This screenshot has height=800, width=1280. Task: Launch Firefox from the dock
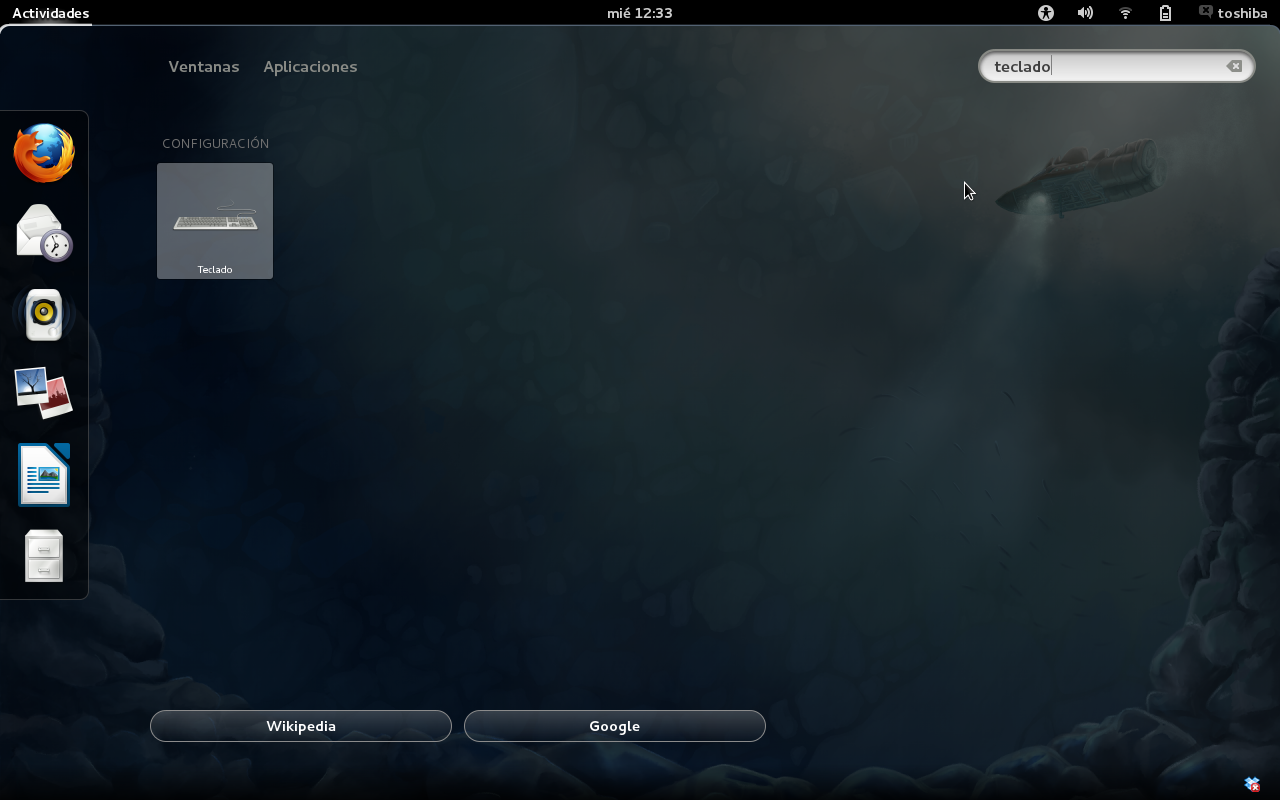click(43, 154)
